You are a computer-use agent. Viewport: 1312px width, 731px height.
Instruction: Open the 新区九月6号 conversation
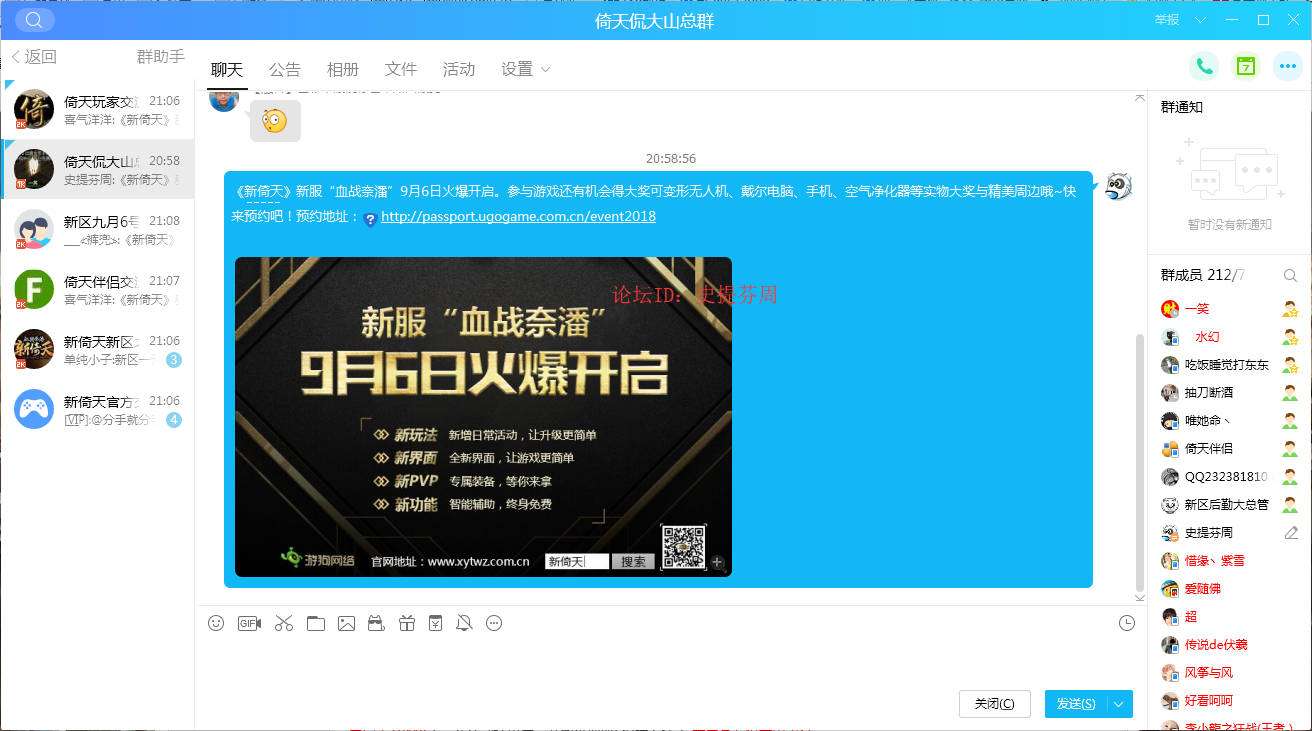tap(97, 230)
